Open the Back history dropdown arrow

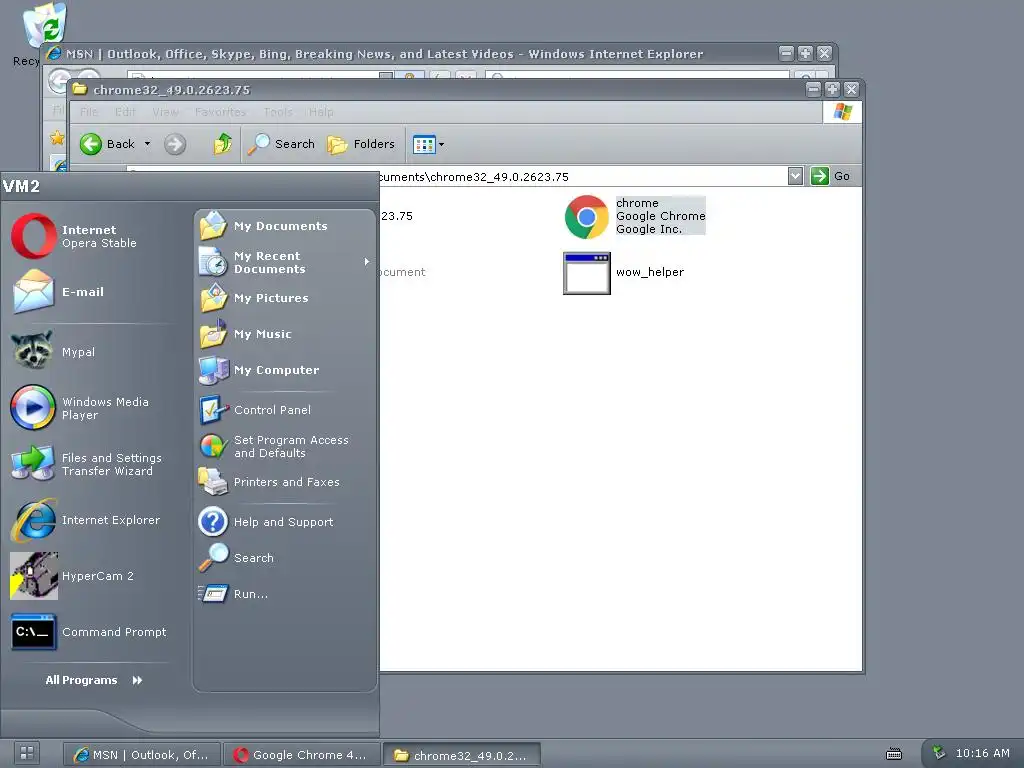pyautogui.click(x=148, y=144)
